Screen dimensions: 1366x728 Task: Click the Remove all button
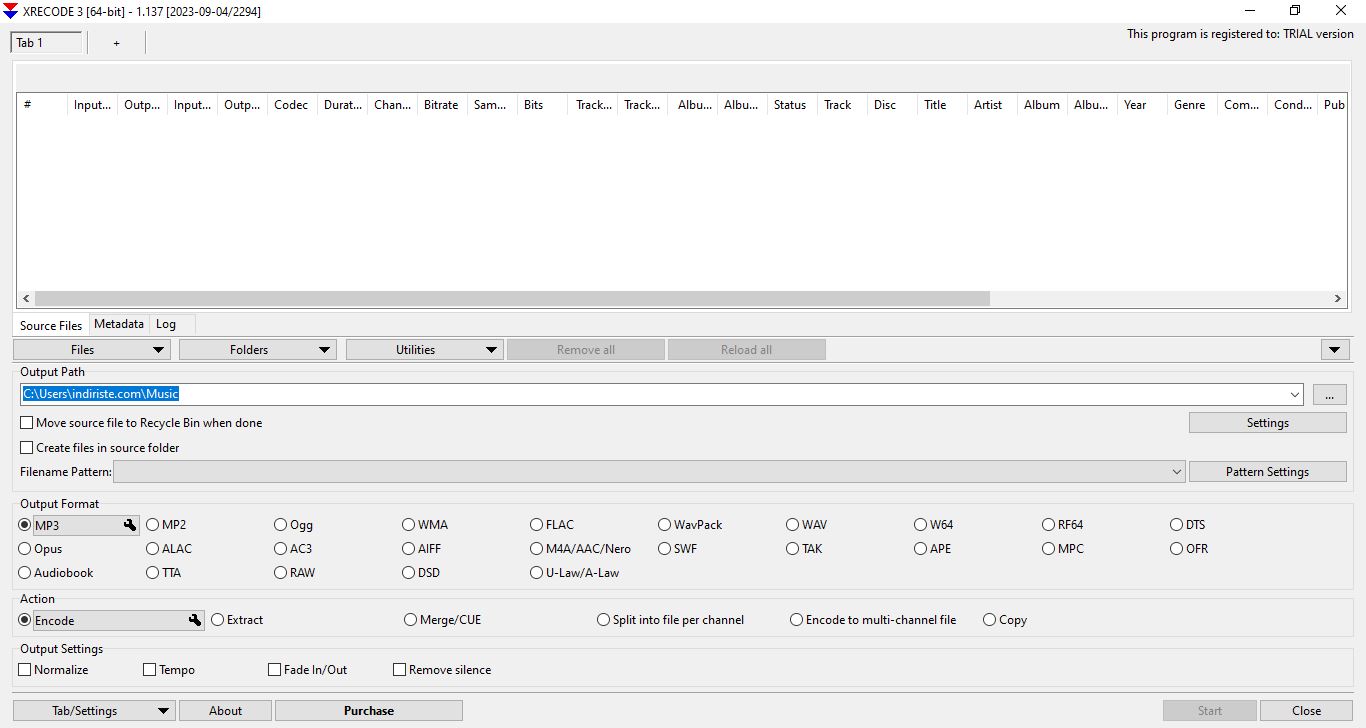click(586, 350)
